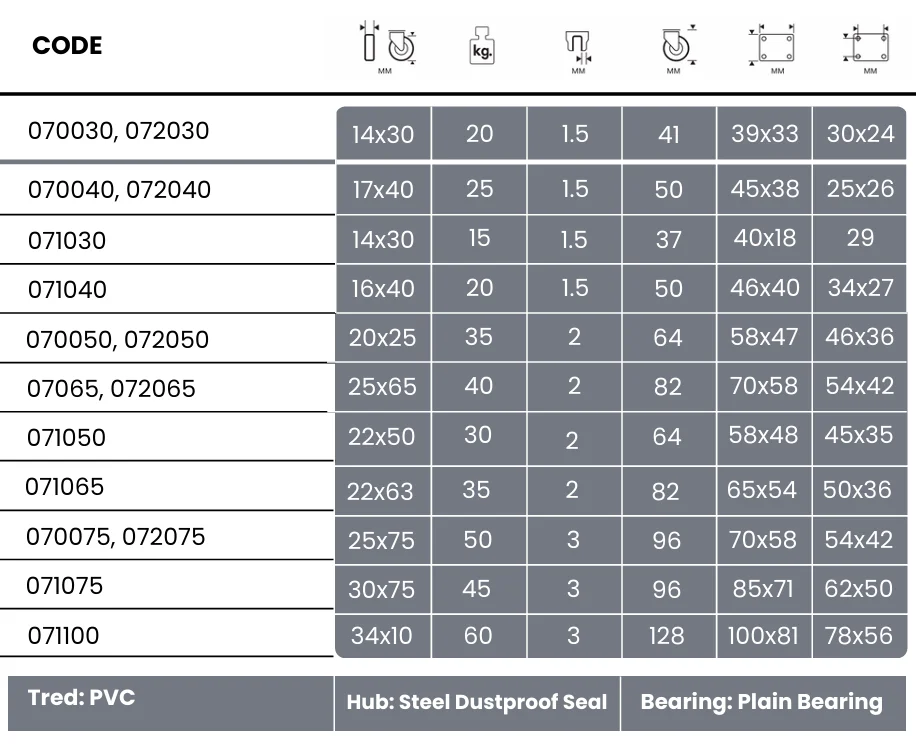
Task: Select code row 071075
Action: coord(65,586)
